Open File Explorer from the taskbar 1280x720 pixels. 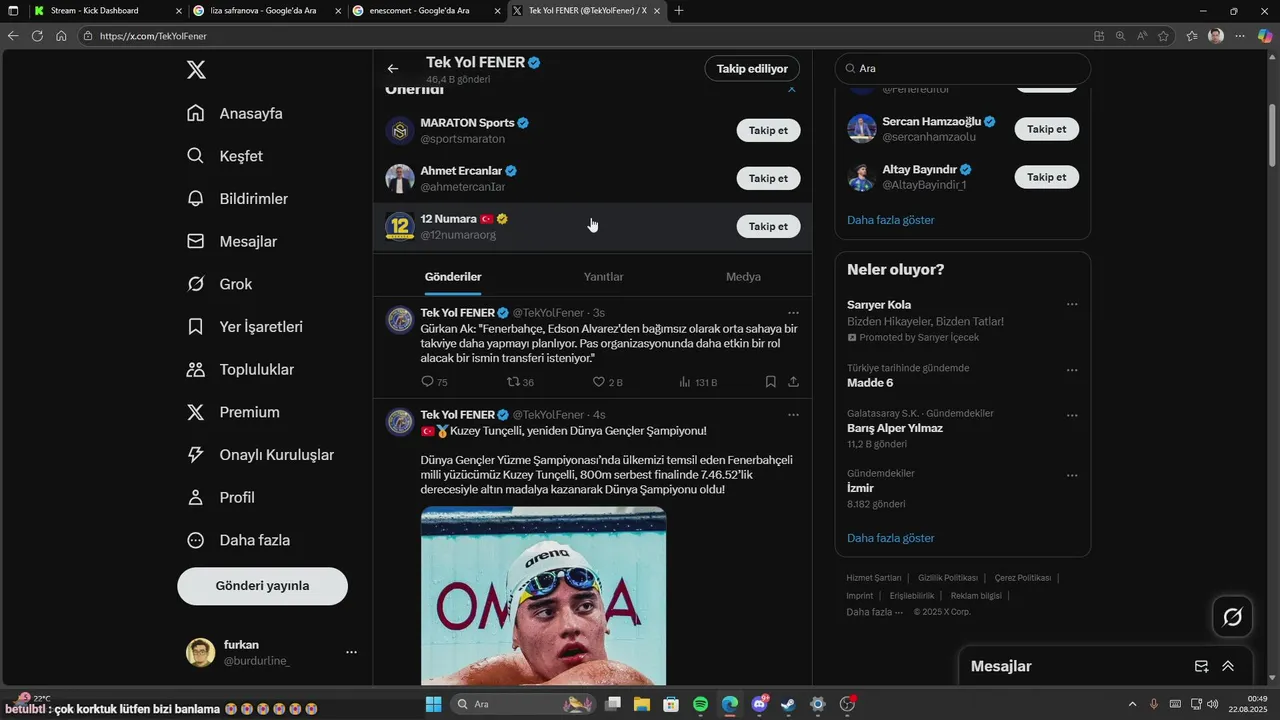click(x=641, y=705)
